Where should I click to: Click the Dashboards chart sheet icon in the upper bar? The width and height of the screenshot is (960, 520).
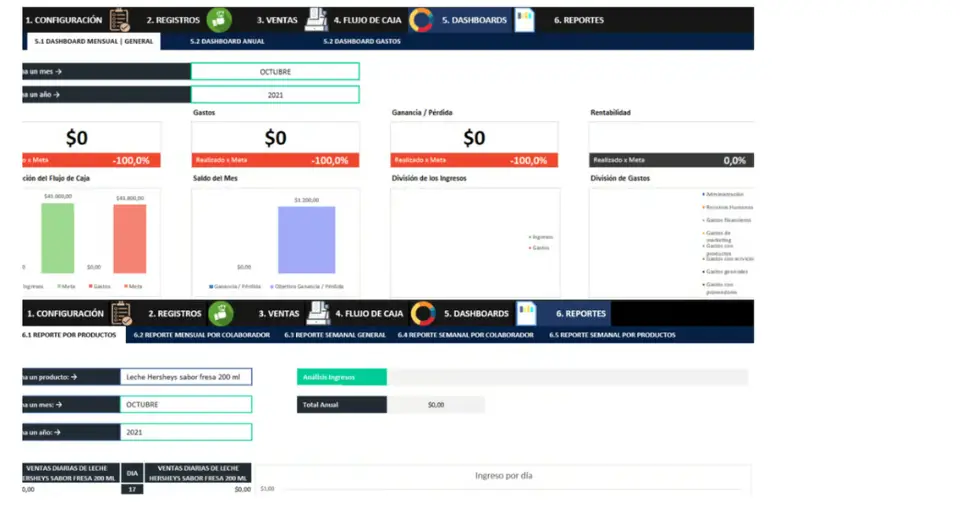[x=524, y=20]
